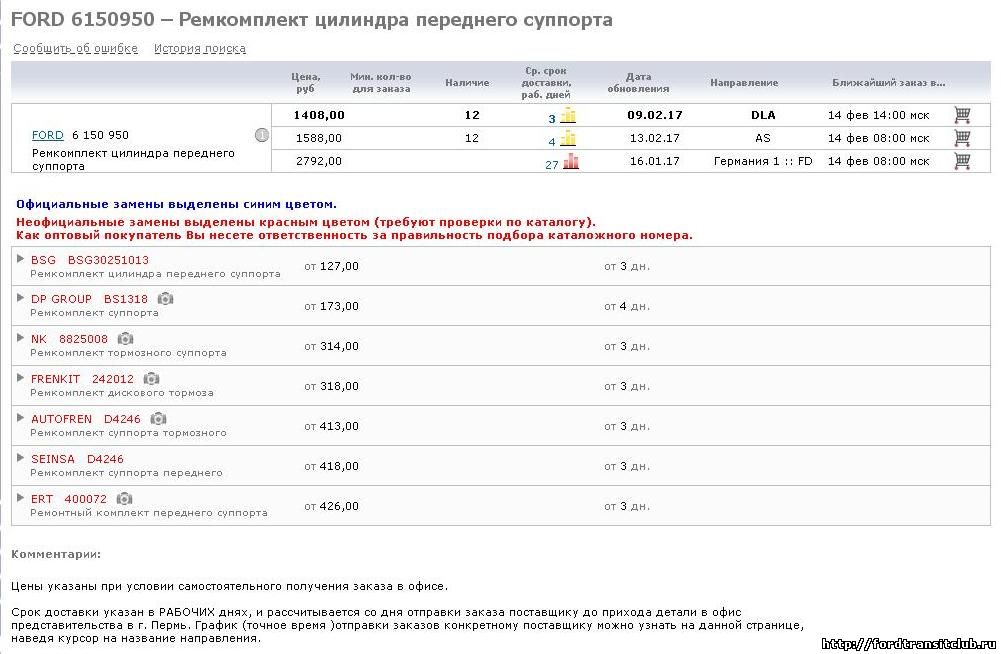Viewport: 1001px width, 654px height.
Task: Sort by 'Направление' column header
Action: coord(744,82)
